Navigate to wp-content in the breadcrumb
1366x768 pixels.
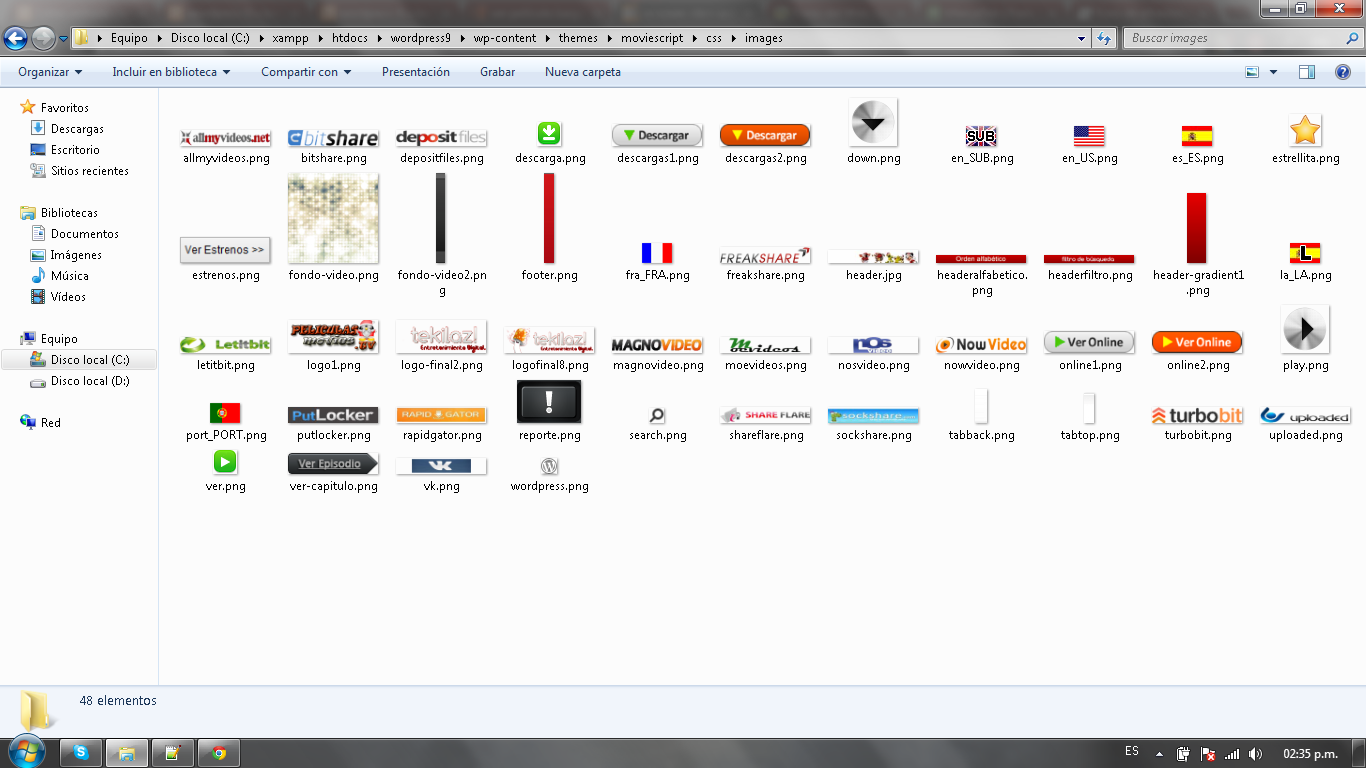click(505, 38)
